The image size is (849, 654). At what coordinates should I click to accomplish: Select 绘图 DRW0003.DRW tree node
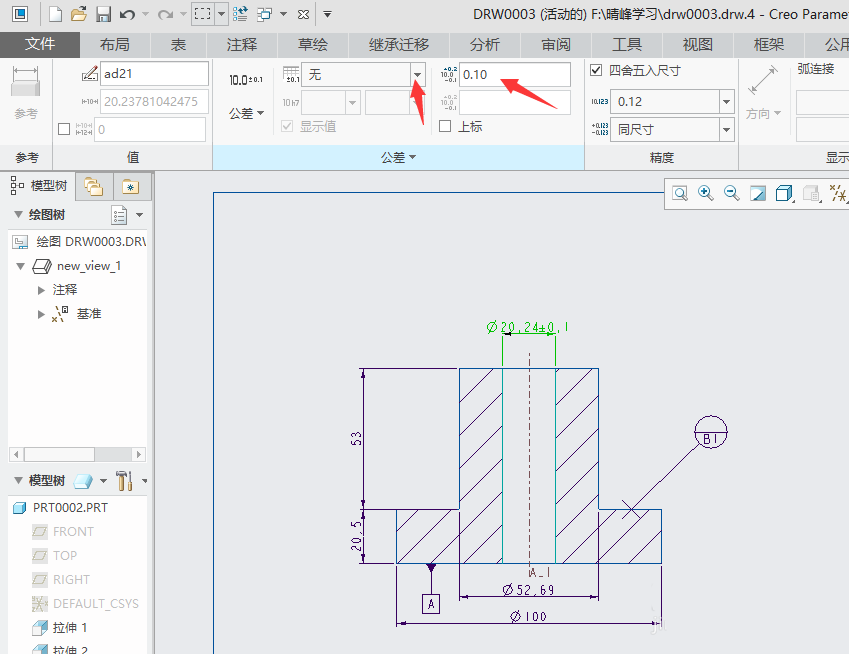(80, 241)
